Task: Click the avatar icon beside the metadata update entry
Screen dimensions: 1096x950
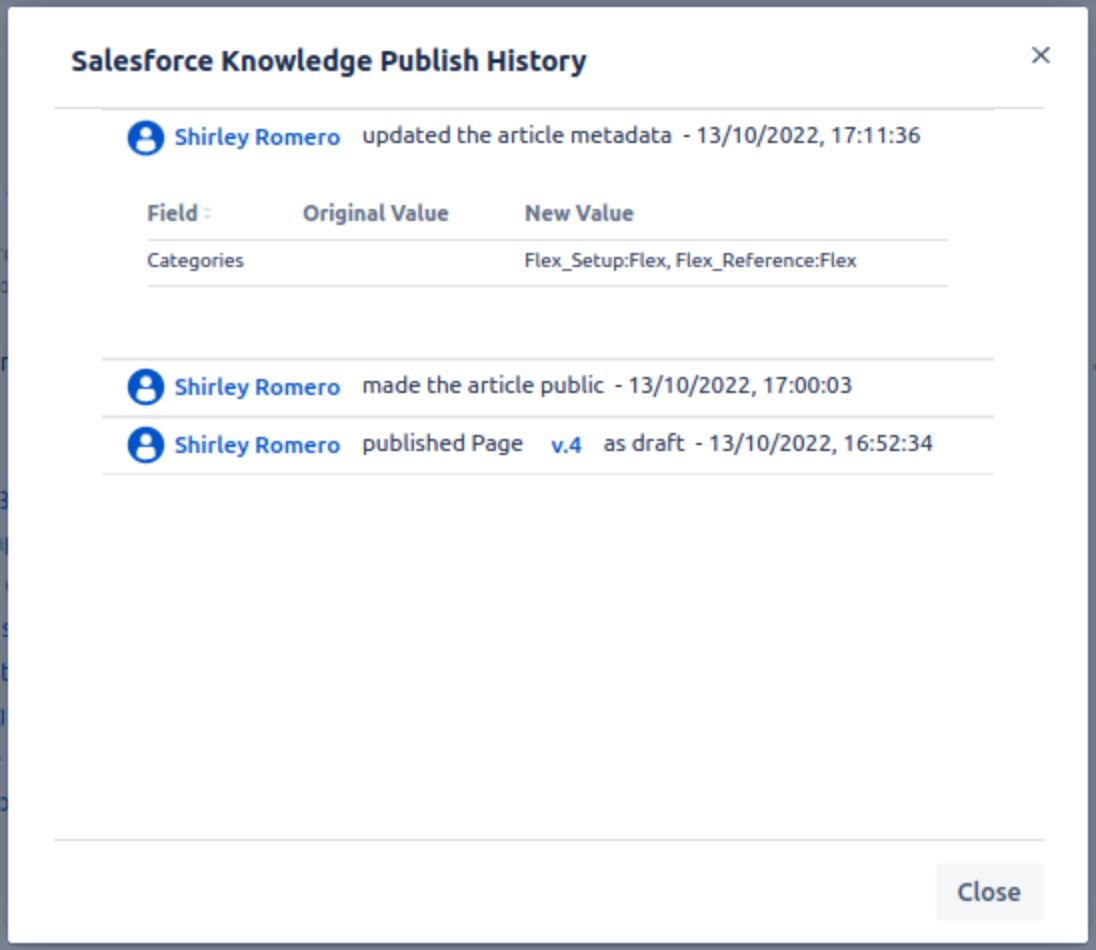Action: 145,137
